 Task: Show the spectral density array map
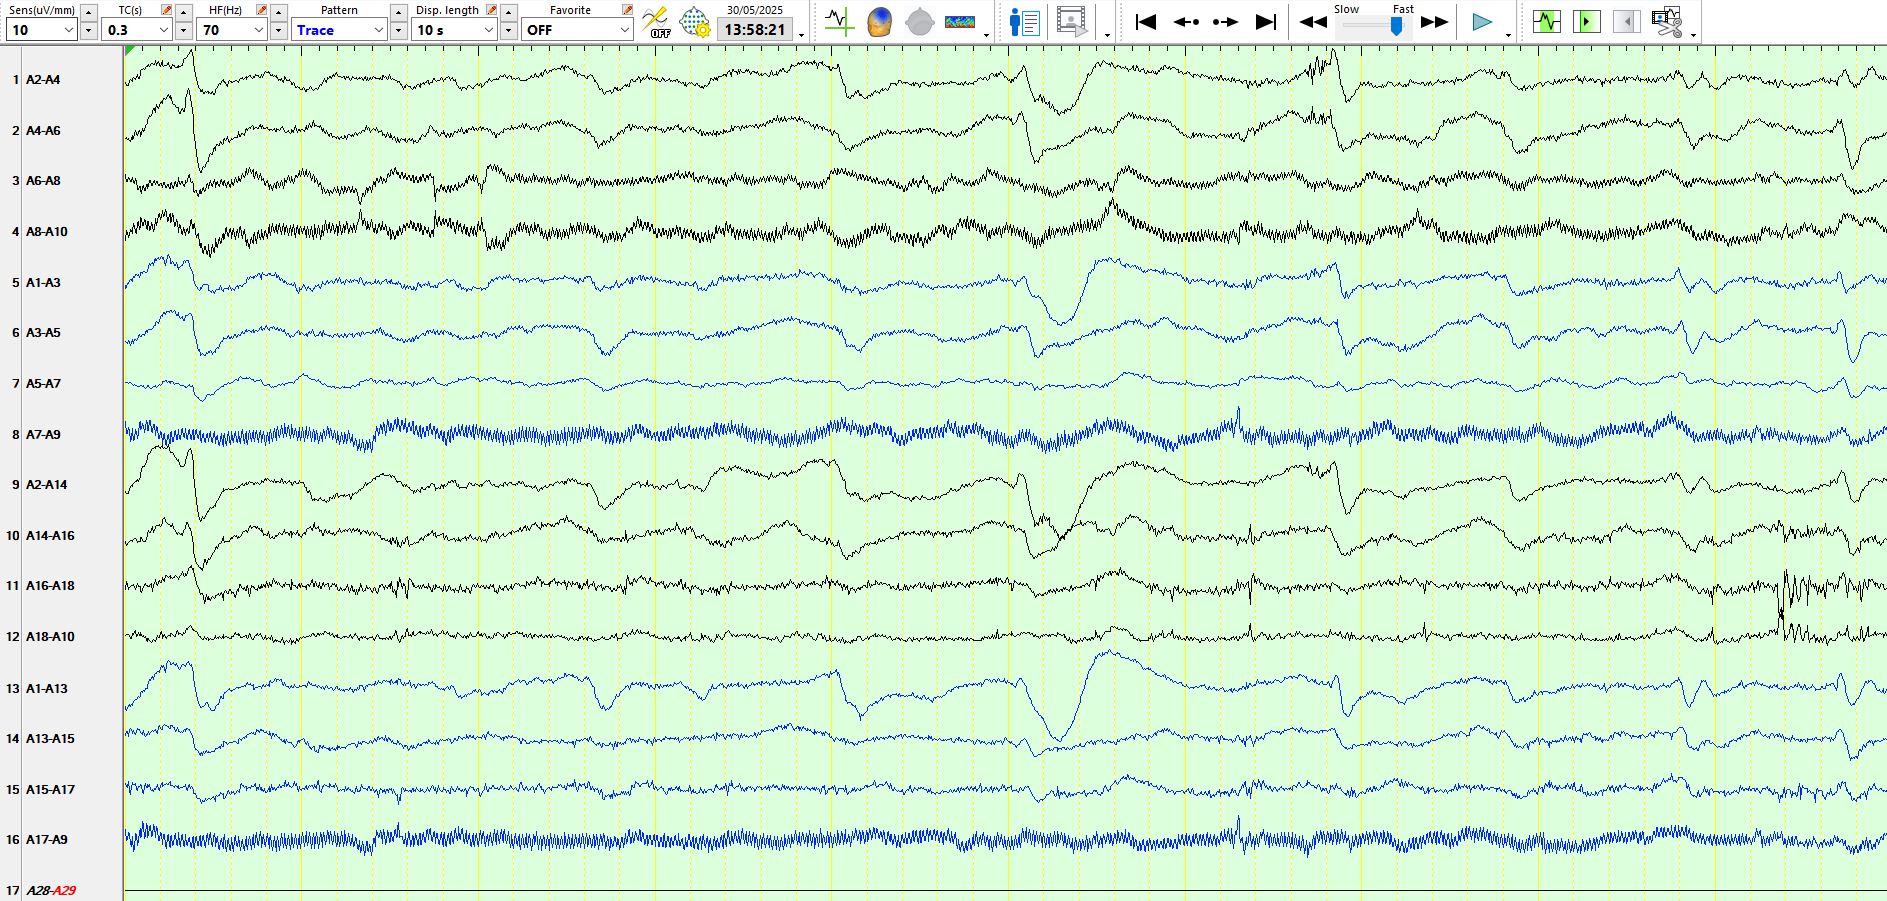pos(960,22)
